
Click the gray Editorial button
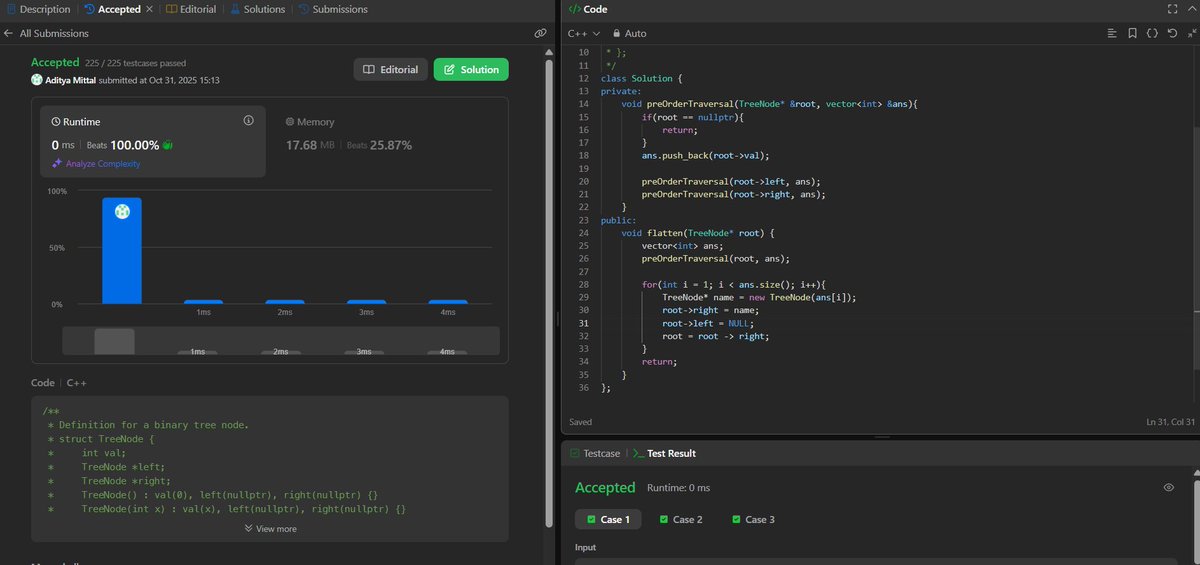[x=390, y=69]
